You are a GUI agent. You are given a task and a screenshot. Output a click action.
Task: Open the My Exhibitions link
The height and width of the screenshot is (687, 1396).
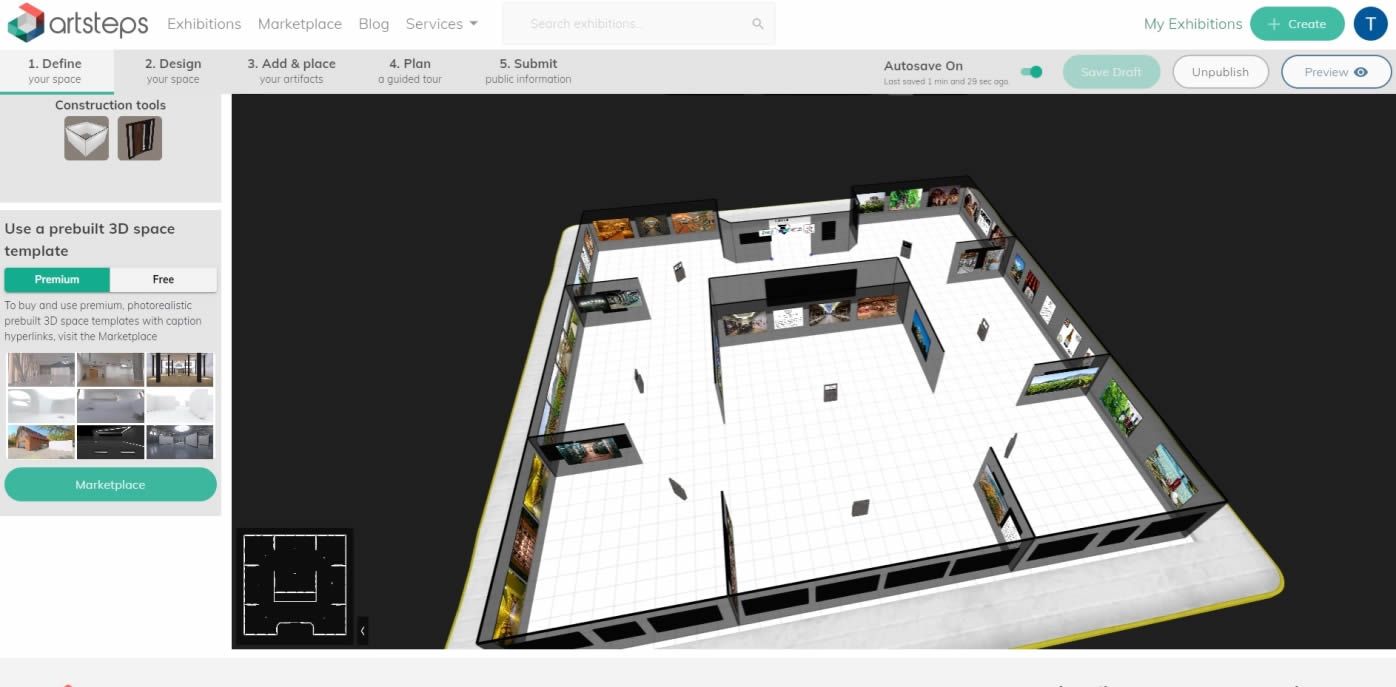point(1192,24)
